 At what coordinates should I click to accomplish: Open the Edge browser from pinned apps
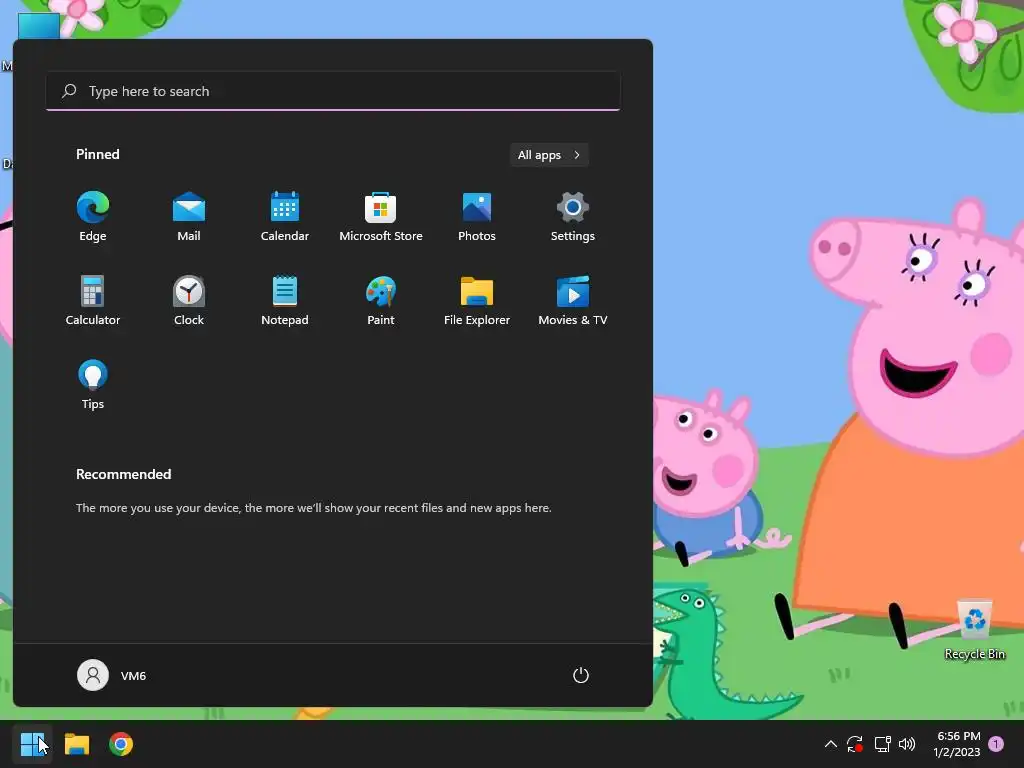coord(93,217)
